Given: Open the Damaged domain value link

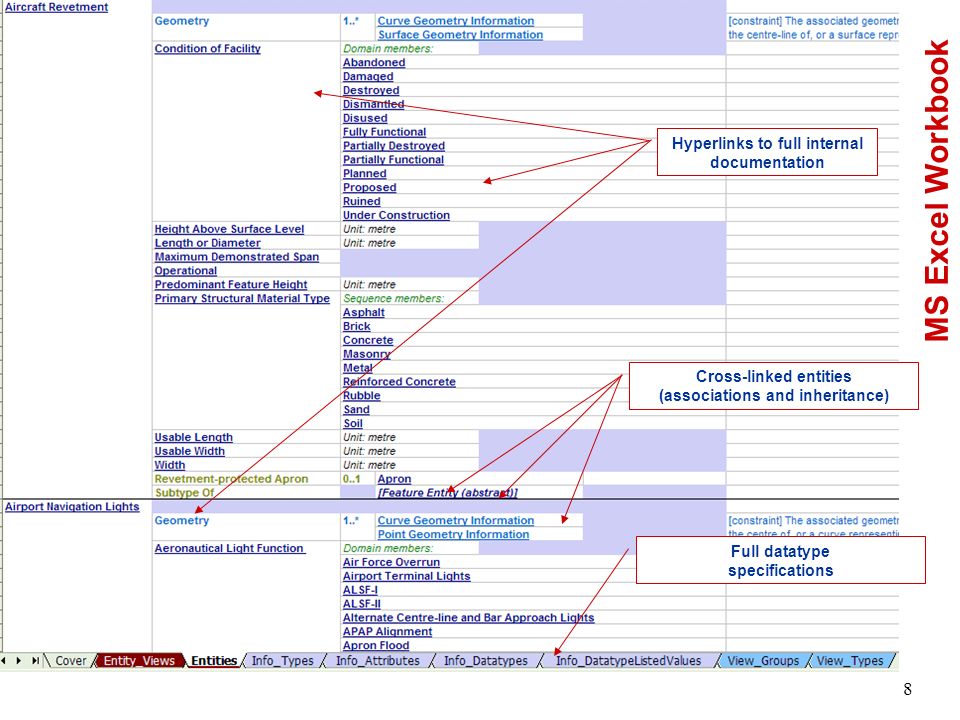Looking at the screenshot, I should click(x=368, y=77).
